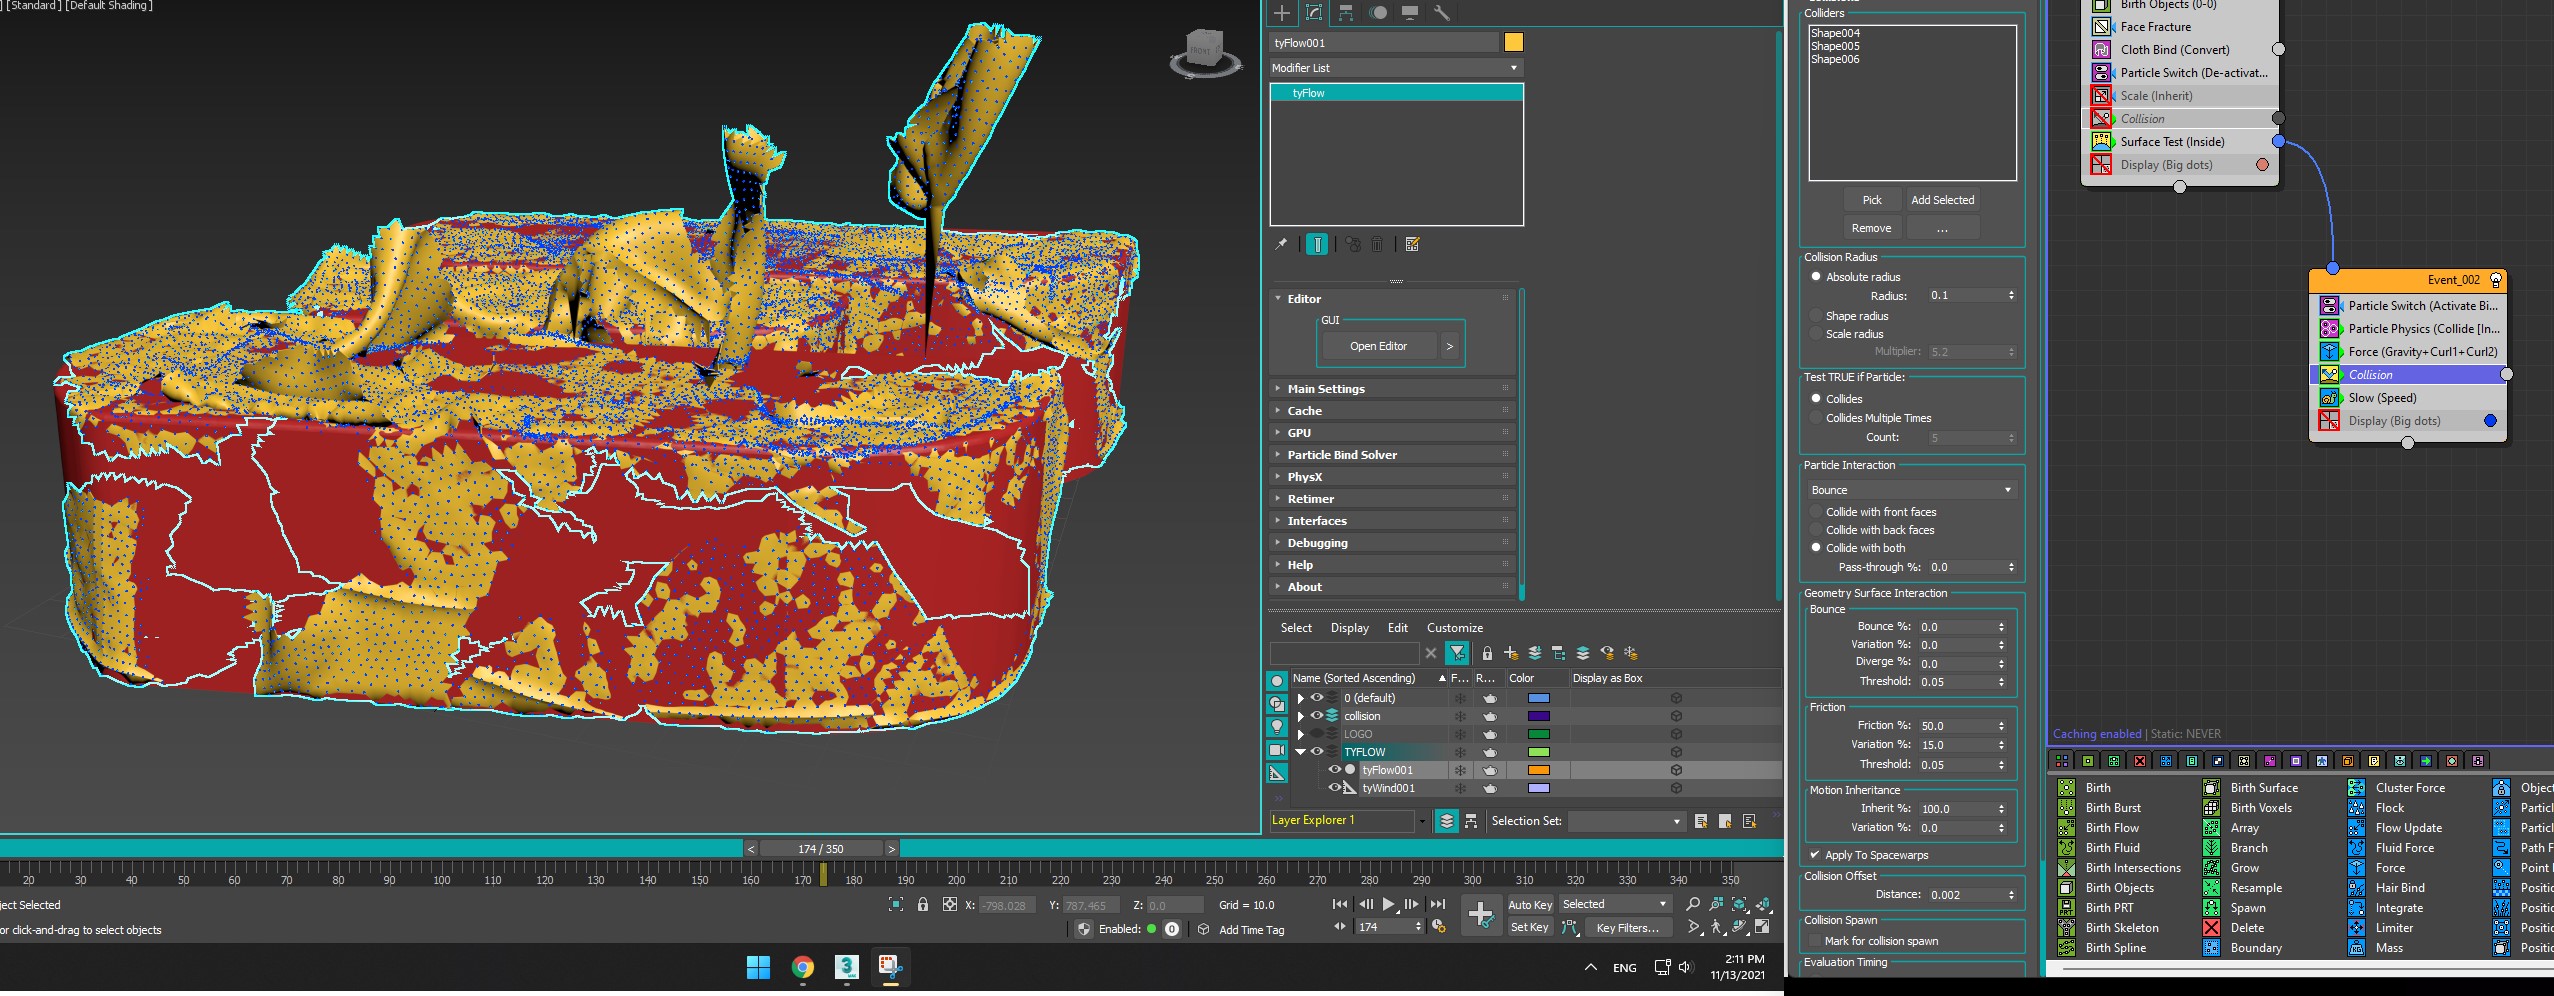
Task: Open the Customize menu in Layer Explorer
Action: [x=1454, y=628]
